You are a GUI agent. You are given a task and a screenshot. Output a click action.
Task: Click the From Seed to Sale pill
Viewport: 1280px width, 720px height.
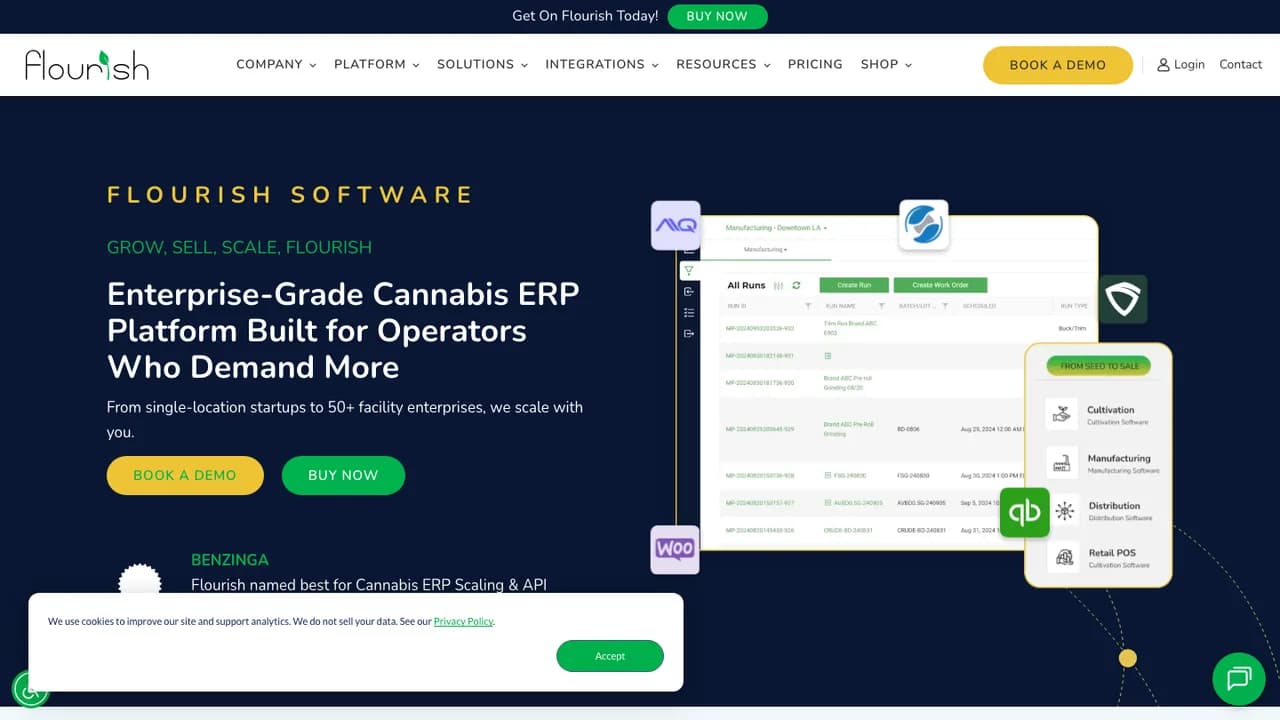coord(1099,366)
